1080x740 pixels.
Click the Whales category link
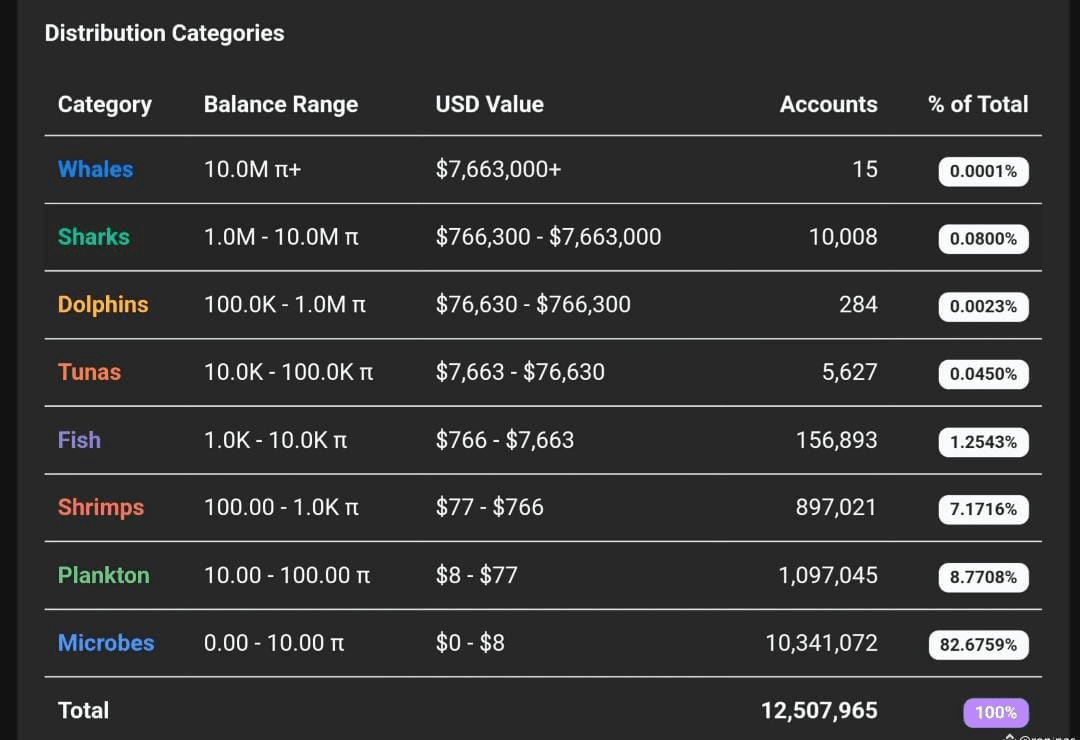point(95,169)
